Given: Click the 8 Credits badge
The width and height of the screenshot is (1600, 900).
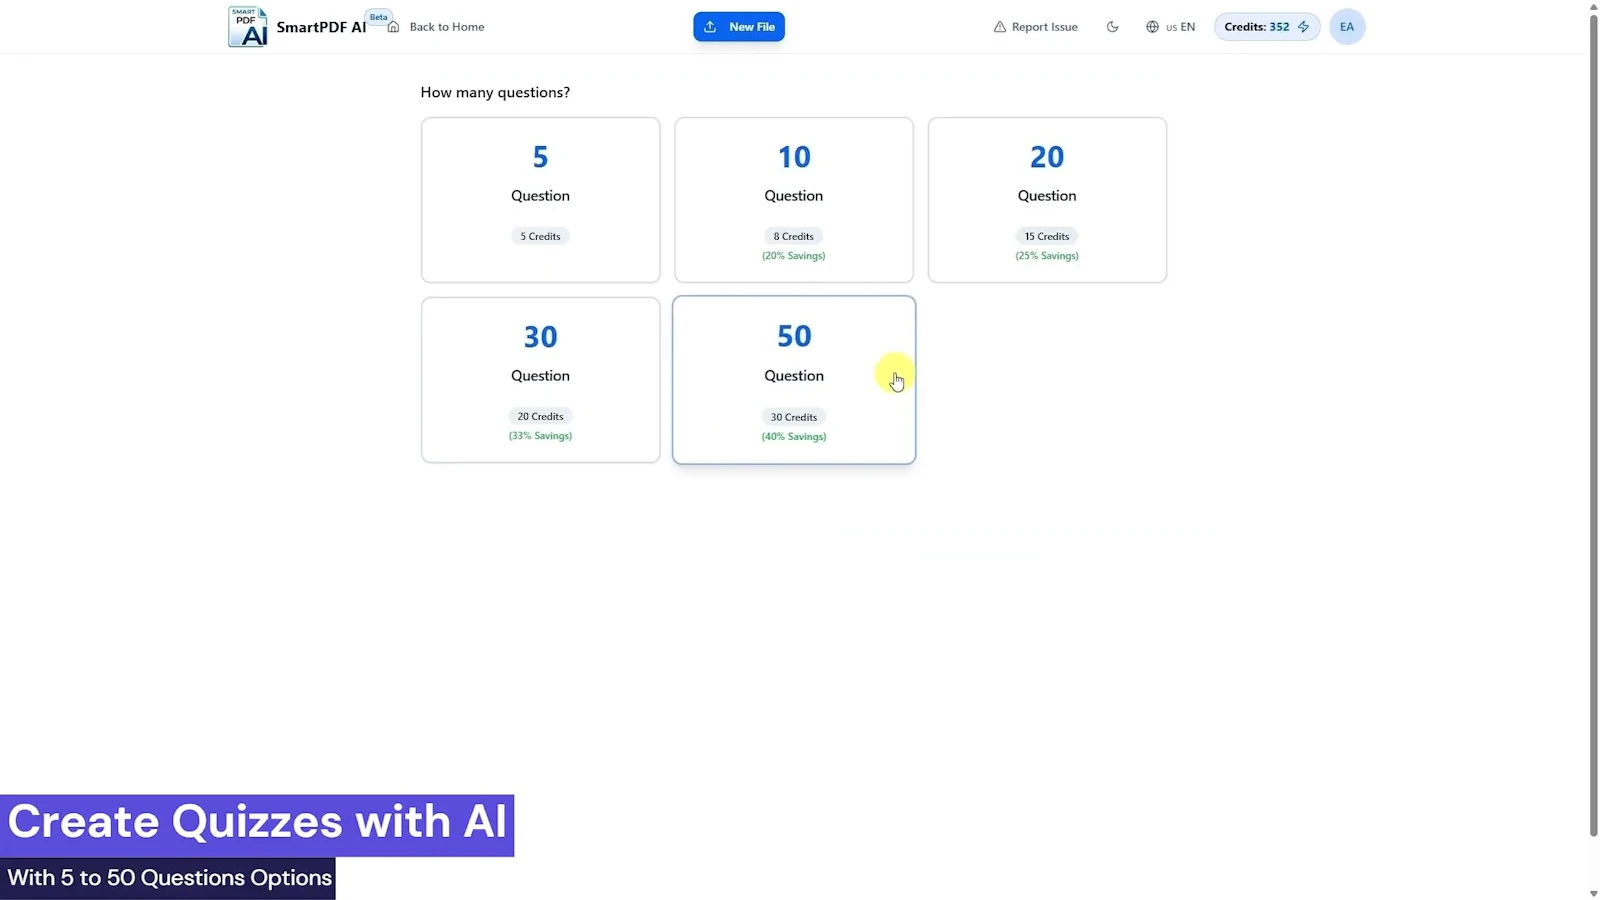Looking at the screenshot, I should point(794,236).
